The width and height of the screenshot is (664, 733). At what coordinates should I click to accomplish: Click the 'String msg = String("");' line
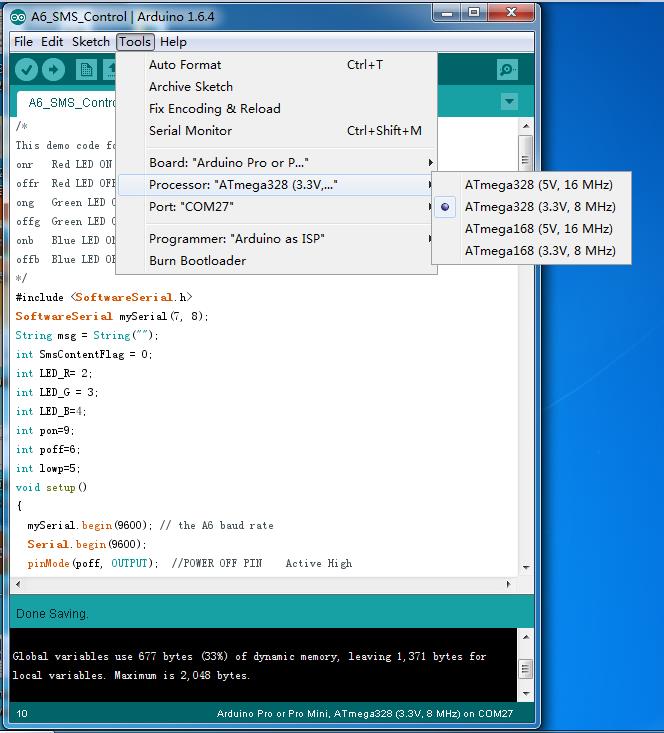[87, 335]
